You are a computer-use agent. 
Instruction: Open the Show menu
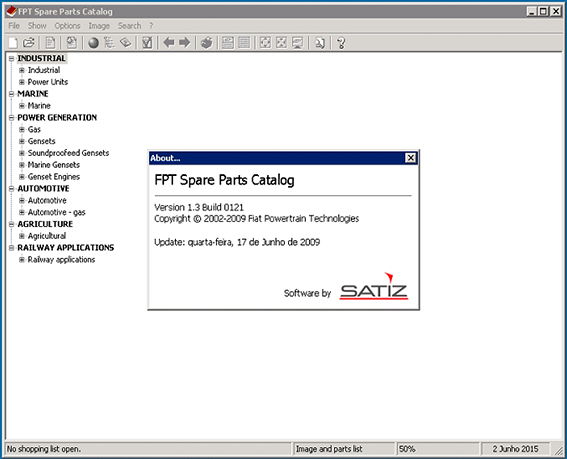tap(37, 26)
